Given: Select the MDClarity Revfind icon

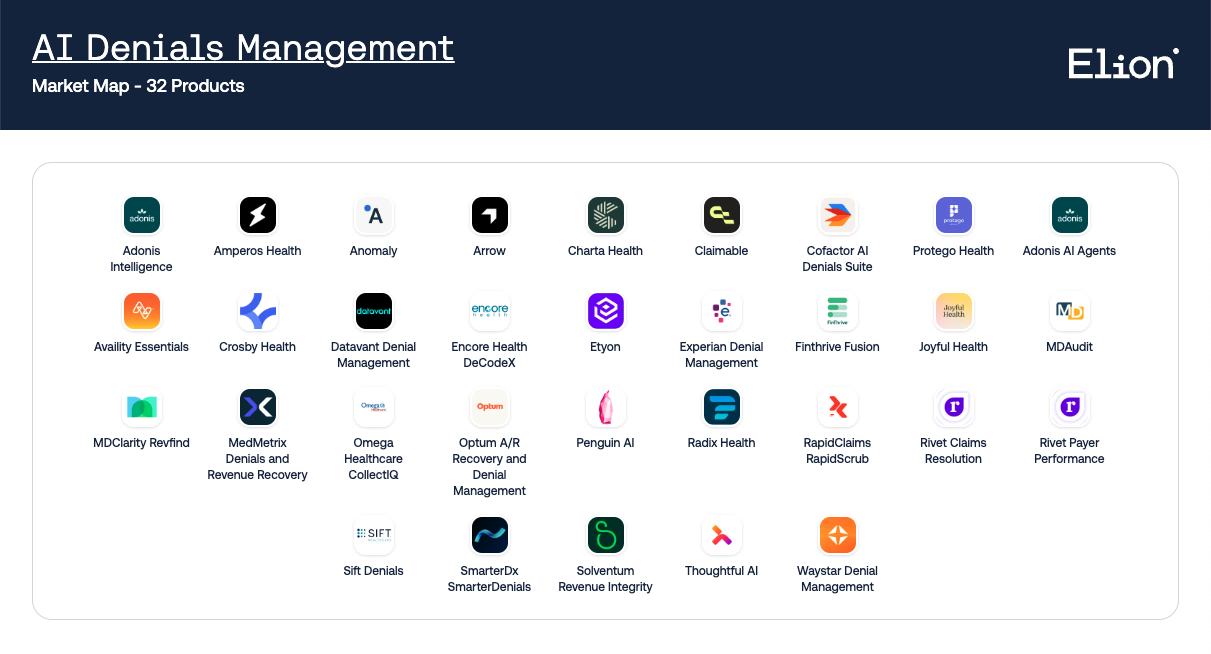Looking at the screenshot, I should click(x=141, y=407).
